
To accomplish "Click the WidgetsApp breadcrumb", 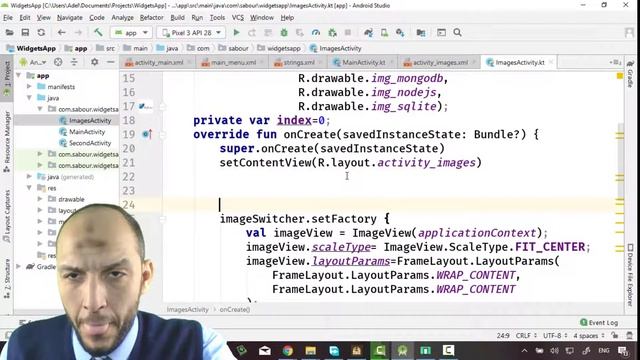I will pyautogui.click(x=31, y=48).
